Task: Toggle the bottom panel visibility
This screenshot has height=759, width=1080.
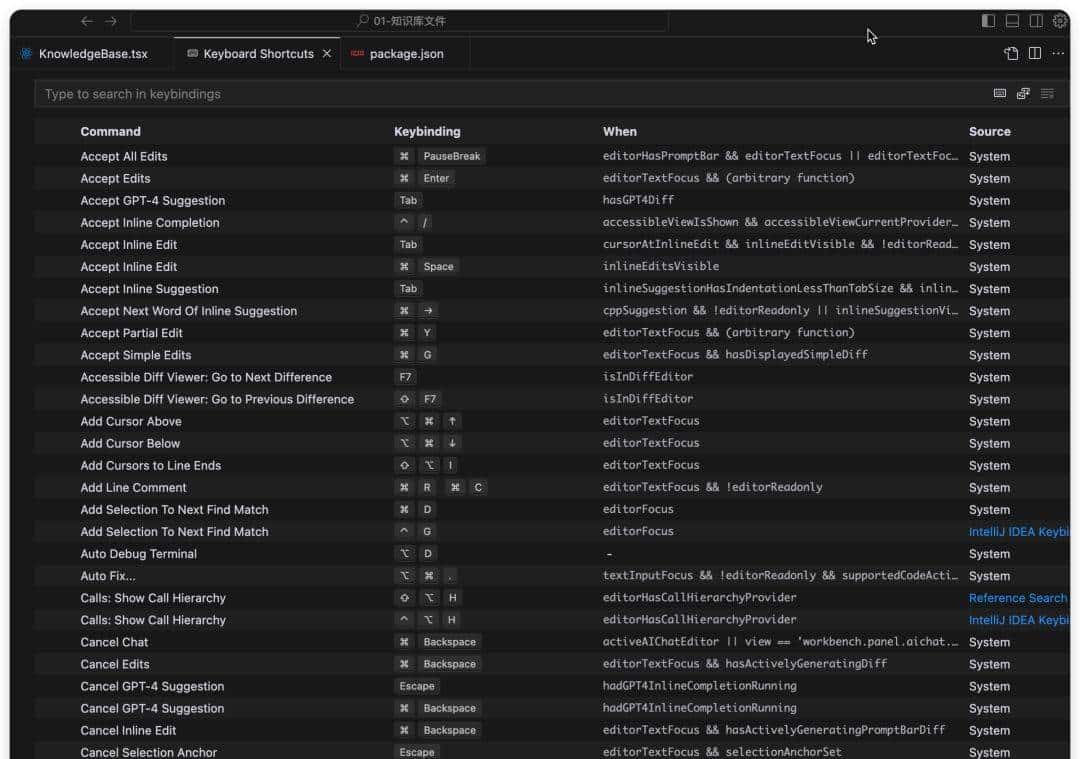Action: pyautogui.click(x=1012, y=21)
